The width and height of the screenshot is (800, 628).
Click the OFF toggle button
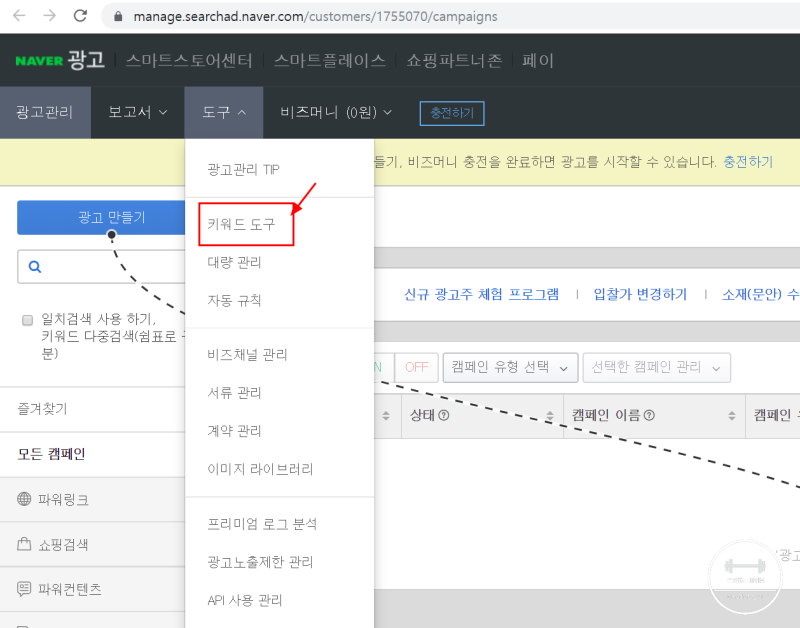point(416,367)
